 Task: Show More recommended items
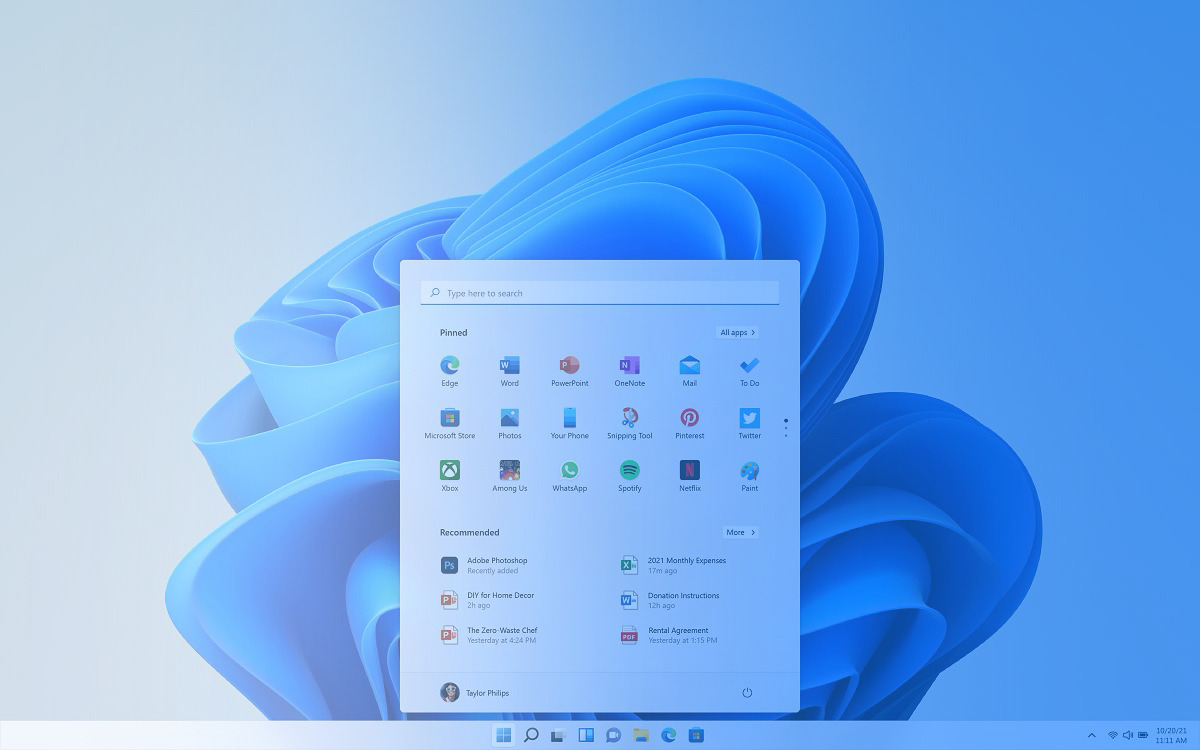(740, 532)
